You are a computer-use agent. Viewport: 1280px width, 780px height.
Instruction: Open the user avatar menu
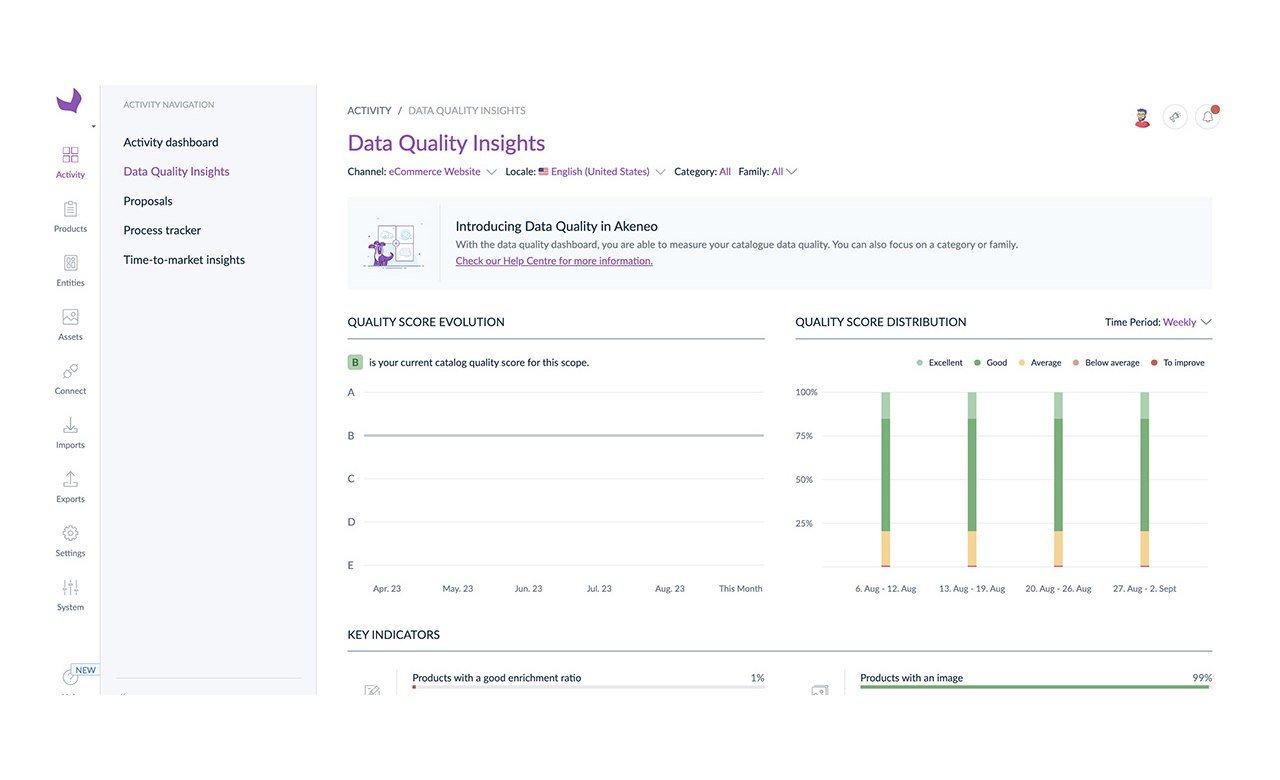pos(1143,117)
